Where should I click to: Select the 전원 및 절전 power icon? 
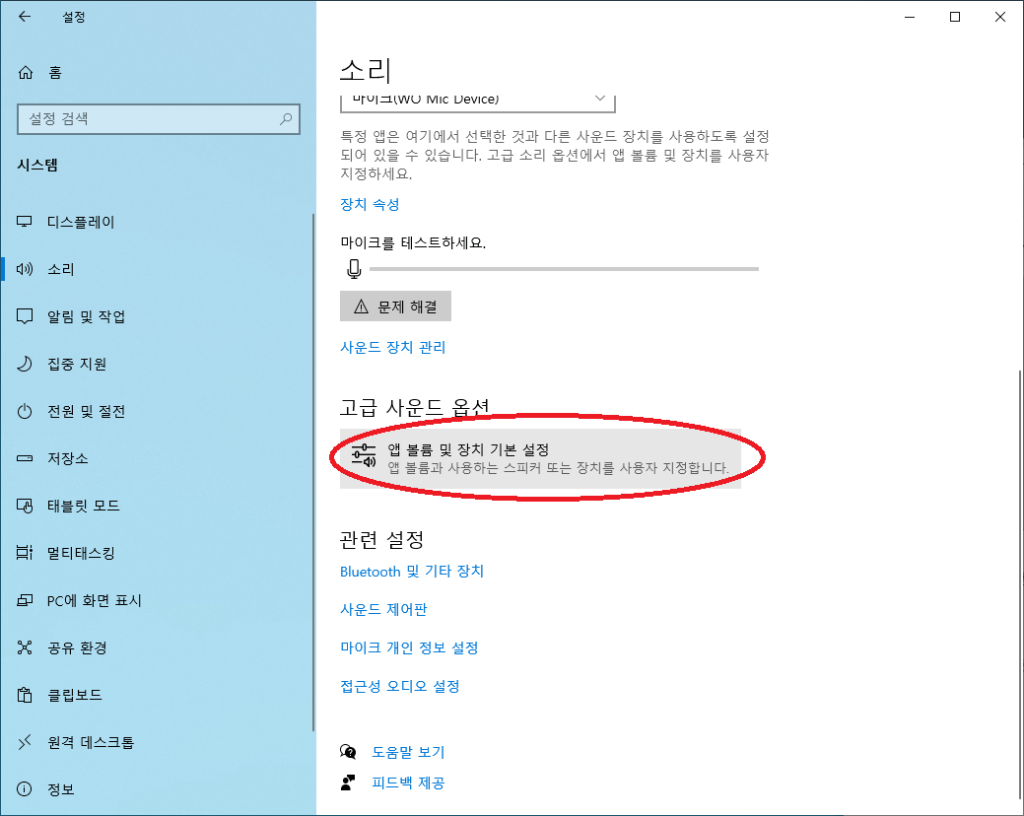26,411
